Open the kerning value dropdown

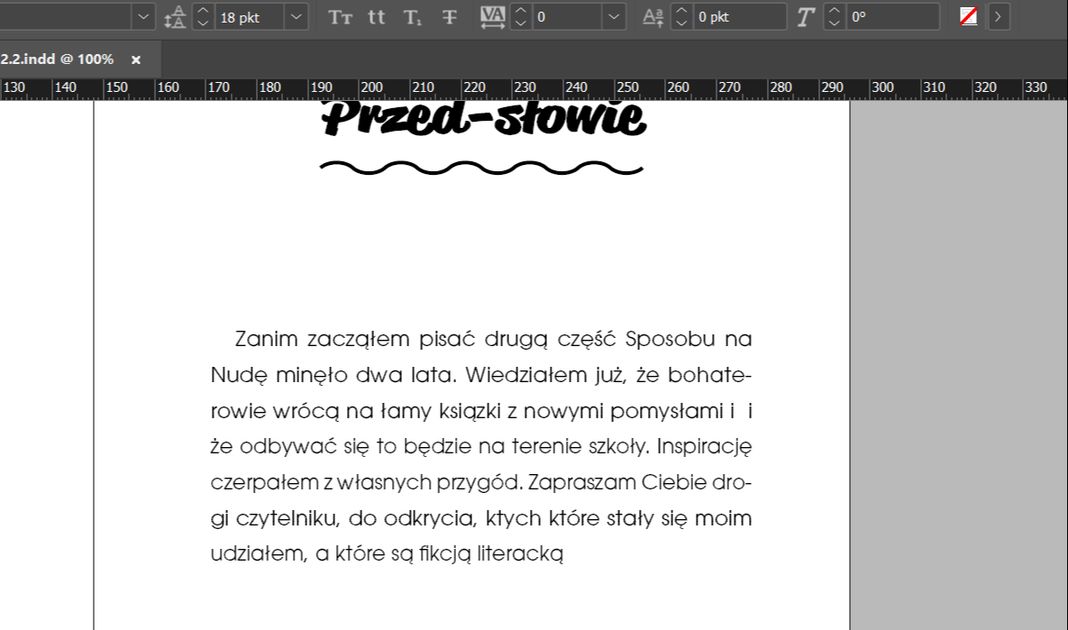(613, 17)
